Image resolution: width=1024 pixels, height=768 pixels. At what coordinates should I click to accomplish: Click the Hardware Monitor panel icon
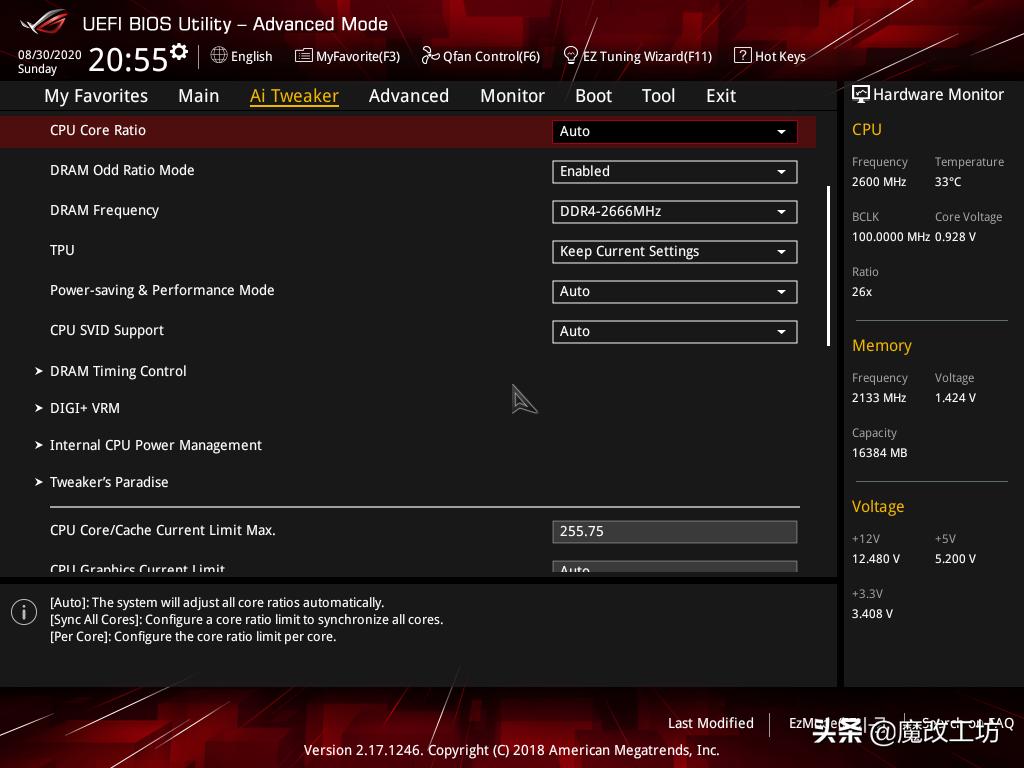tap(861, 94)
